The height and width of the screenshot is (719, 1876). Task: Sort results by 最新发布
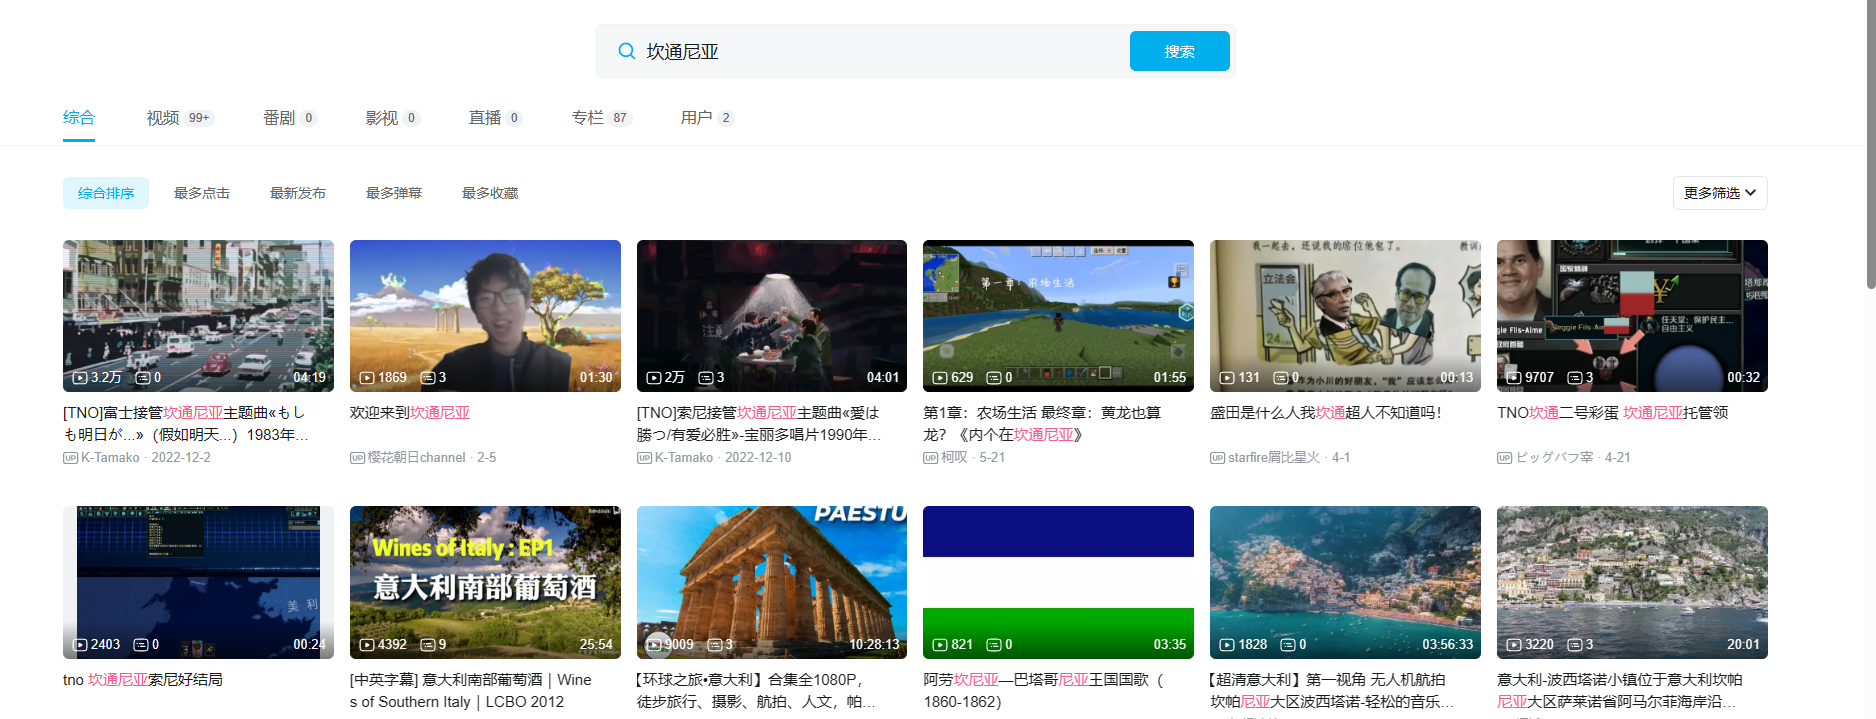298,193
